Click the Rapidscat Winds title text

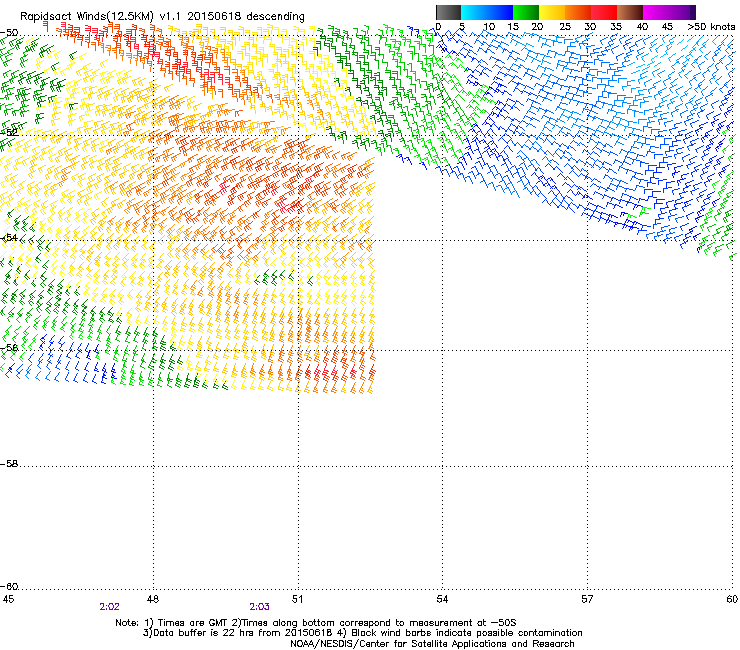pyautogui.click(x=162, y=17)
